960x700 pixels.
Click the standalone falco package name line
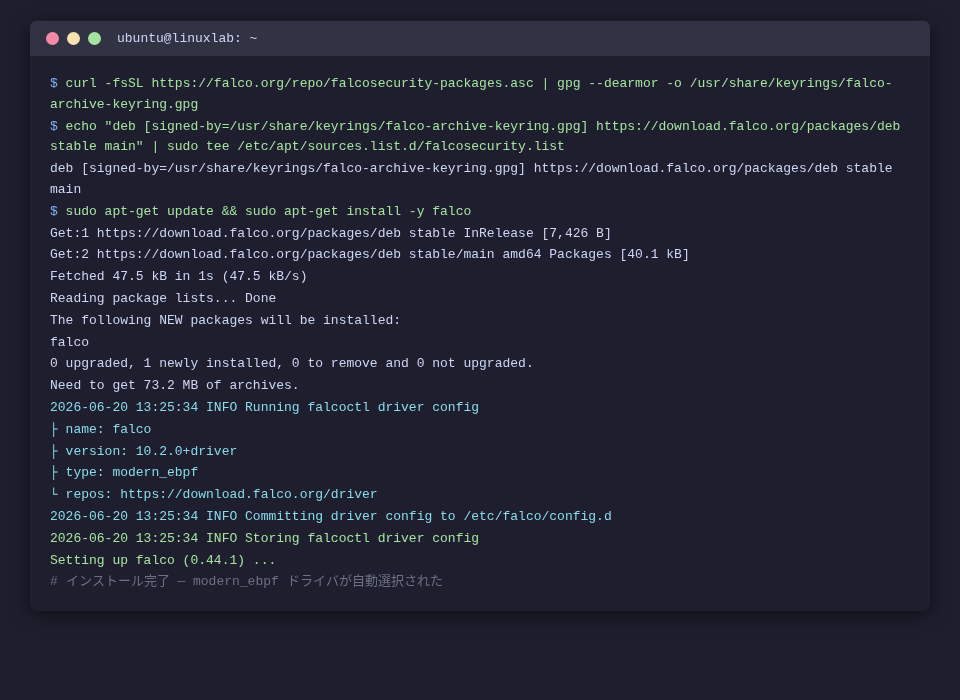[69, 342]
